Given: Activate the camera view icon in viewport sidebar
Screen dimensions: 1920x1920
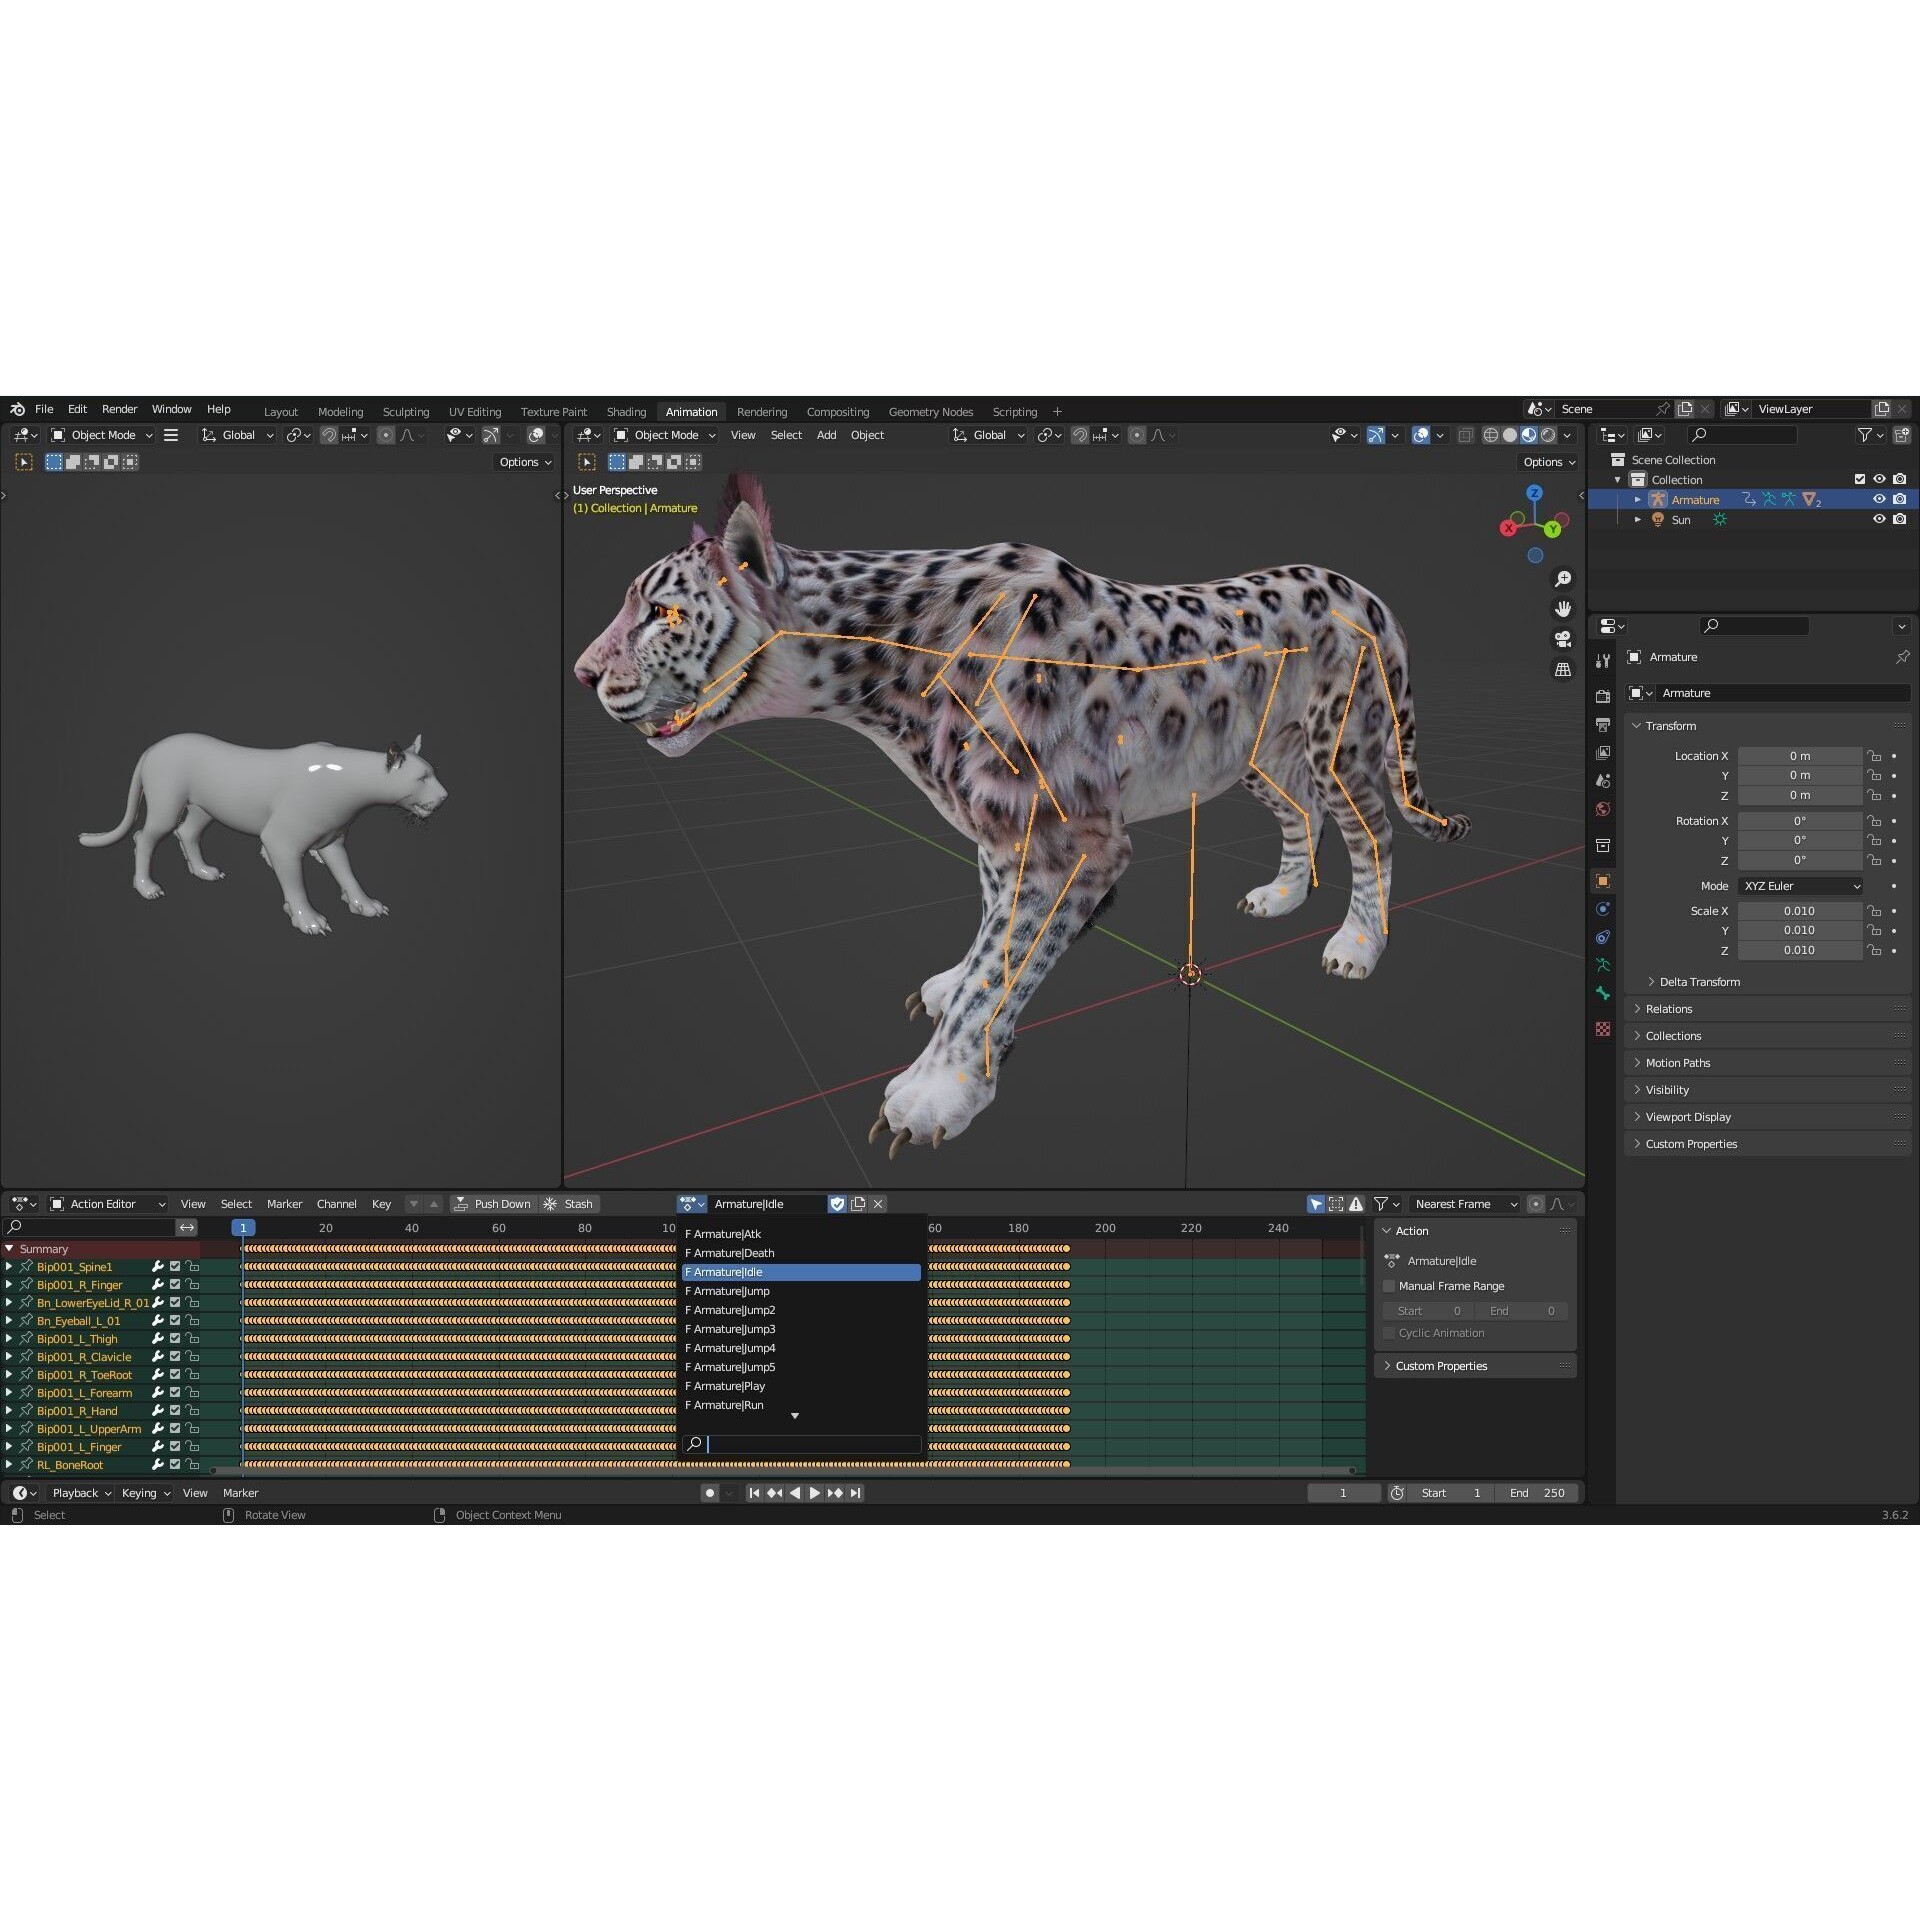Looking at the screenshot, I should point(1562,640).
